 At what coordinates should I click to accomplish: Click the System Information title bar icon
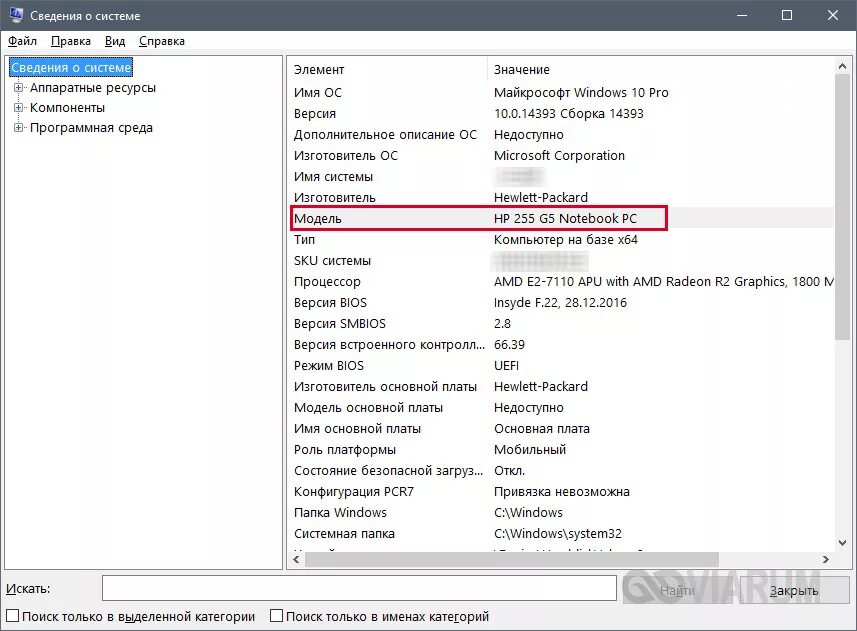tap(15, 15)
